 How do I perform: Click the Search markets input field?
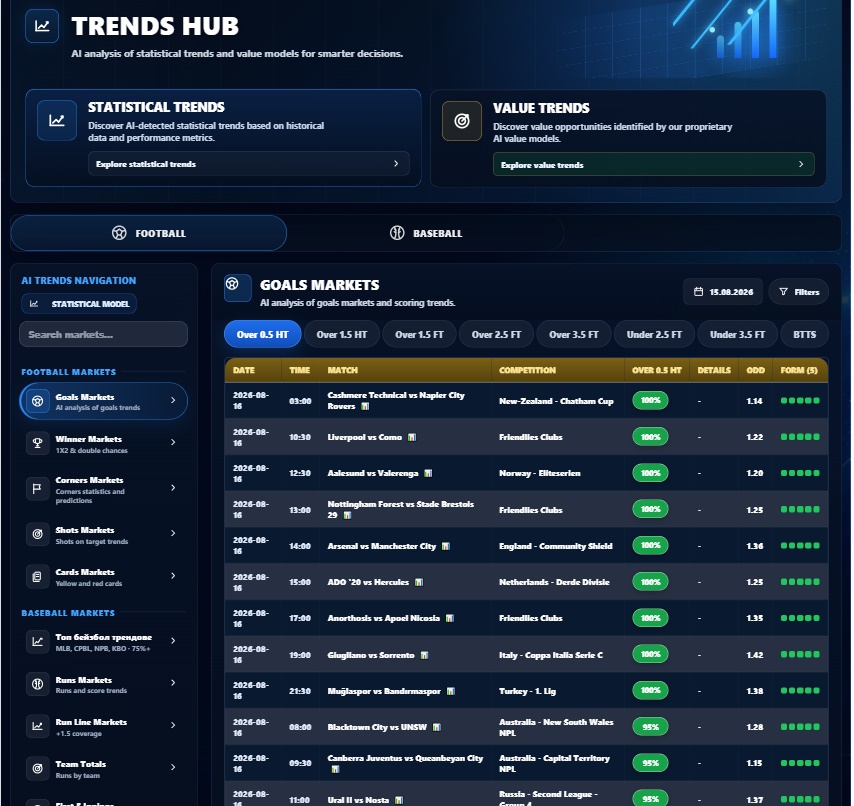point(103,334)
